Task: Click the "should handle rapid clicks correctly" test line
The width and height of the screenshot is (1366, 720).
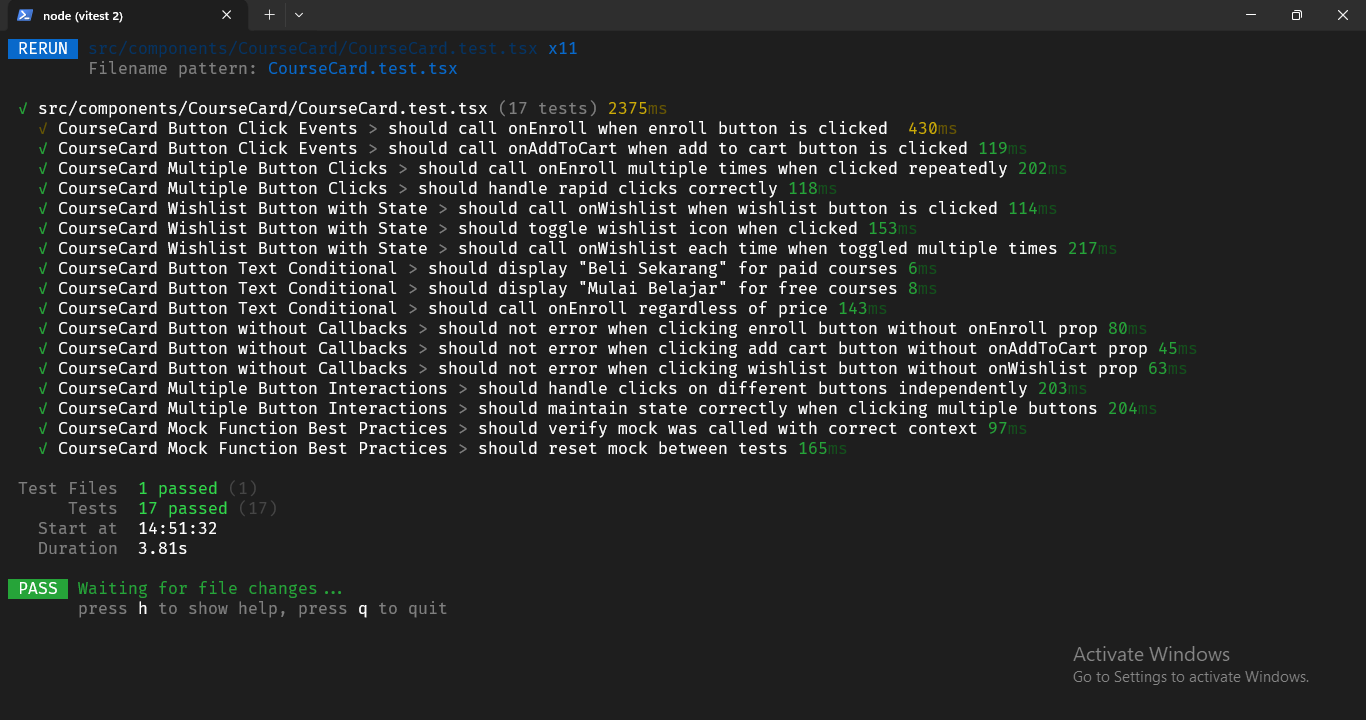Action: point(597,189)
